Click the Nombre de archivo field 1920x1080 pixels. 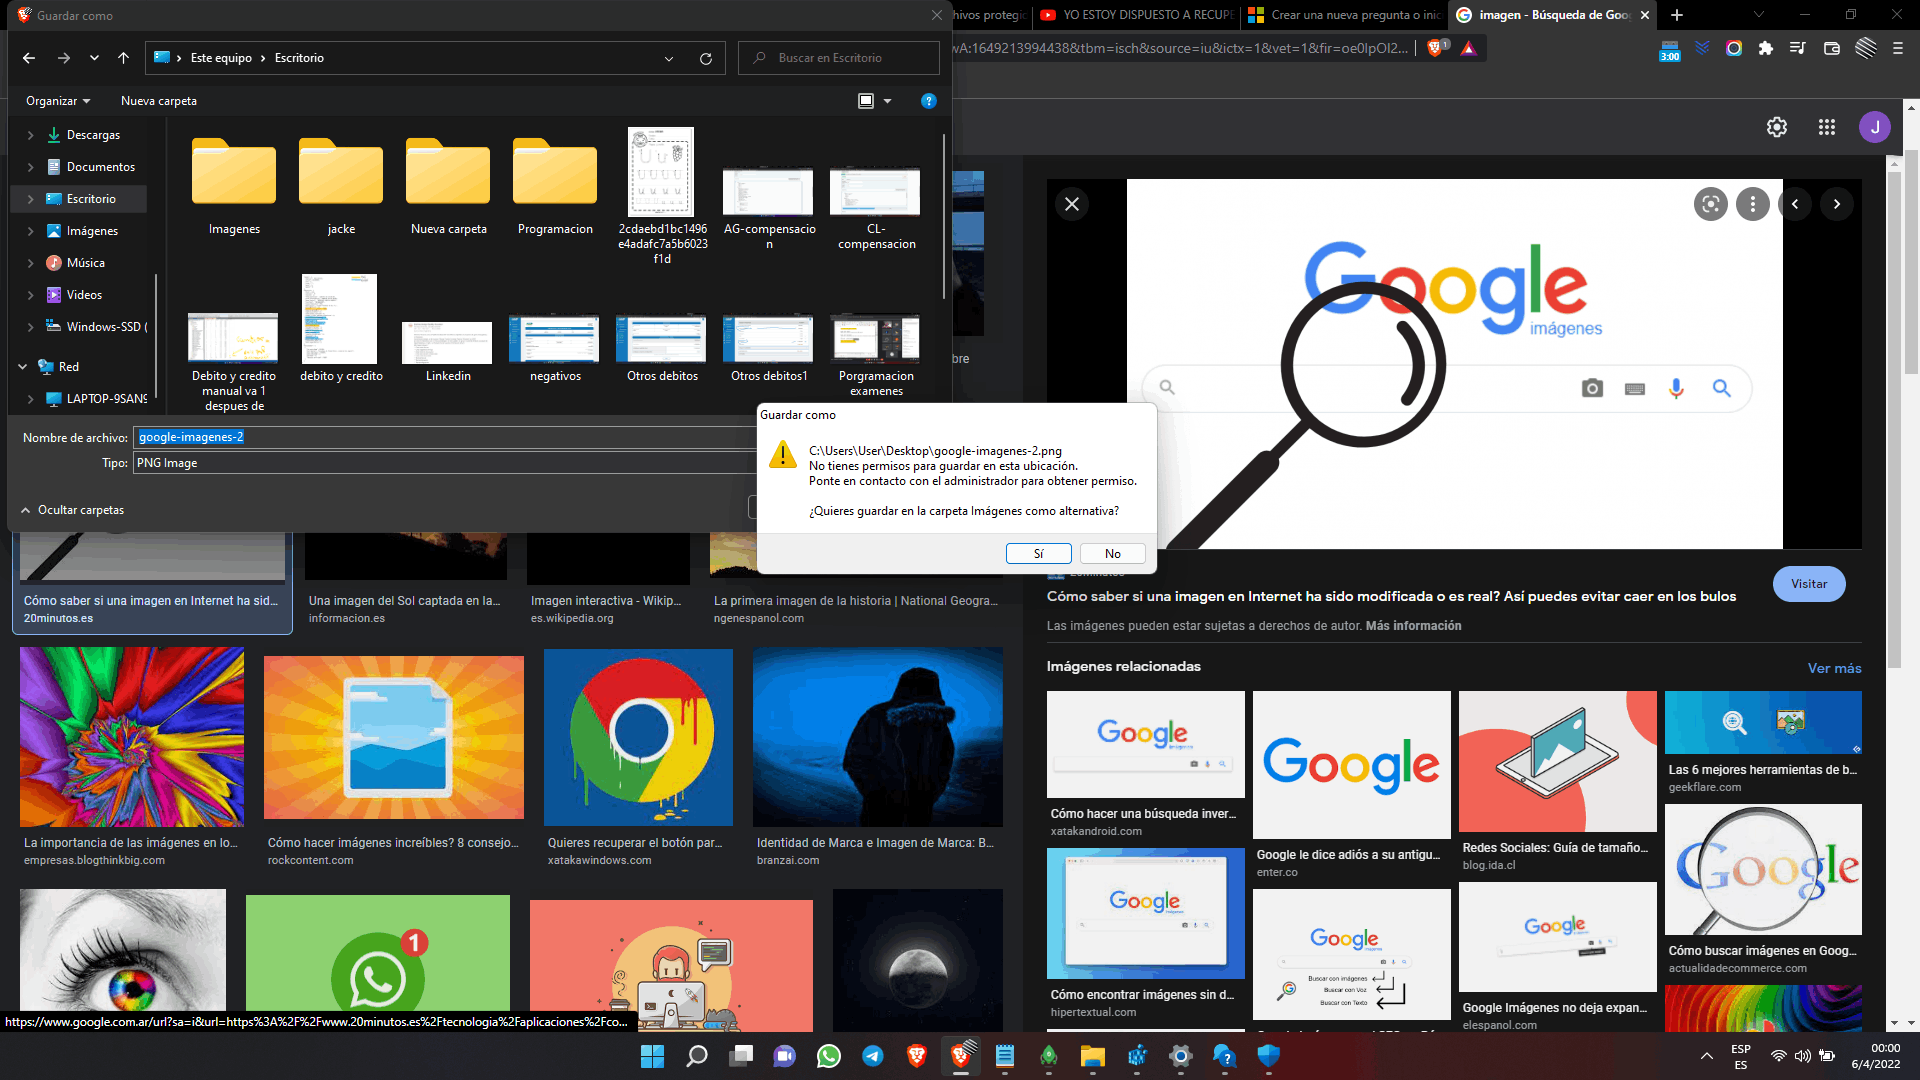tap(440, 437)
